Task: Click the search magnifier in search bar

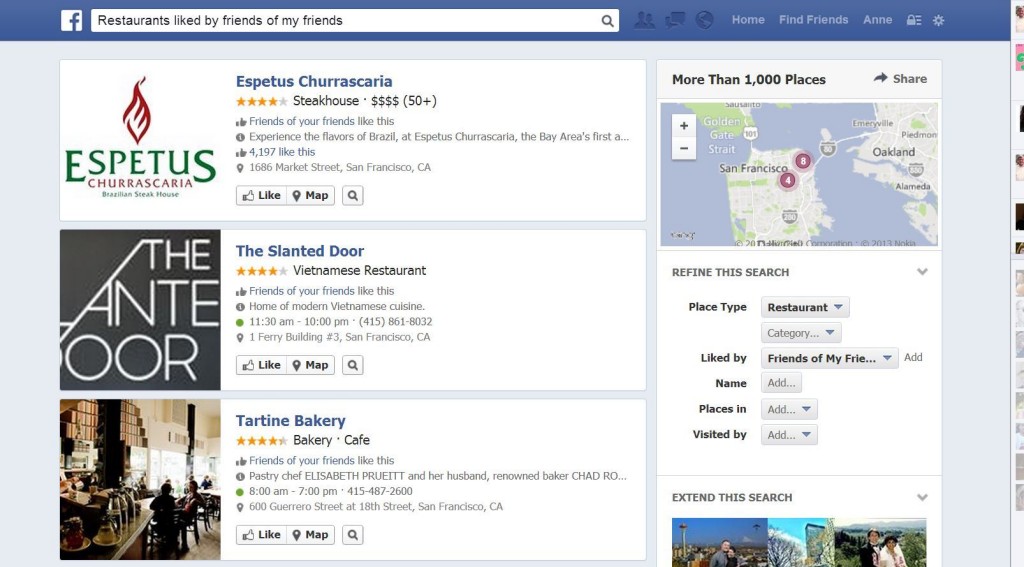Action: (607, 21)
